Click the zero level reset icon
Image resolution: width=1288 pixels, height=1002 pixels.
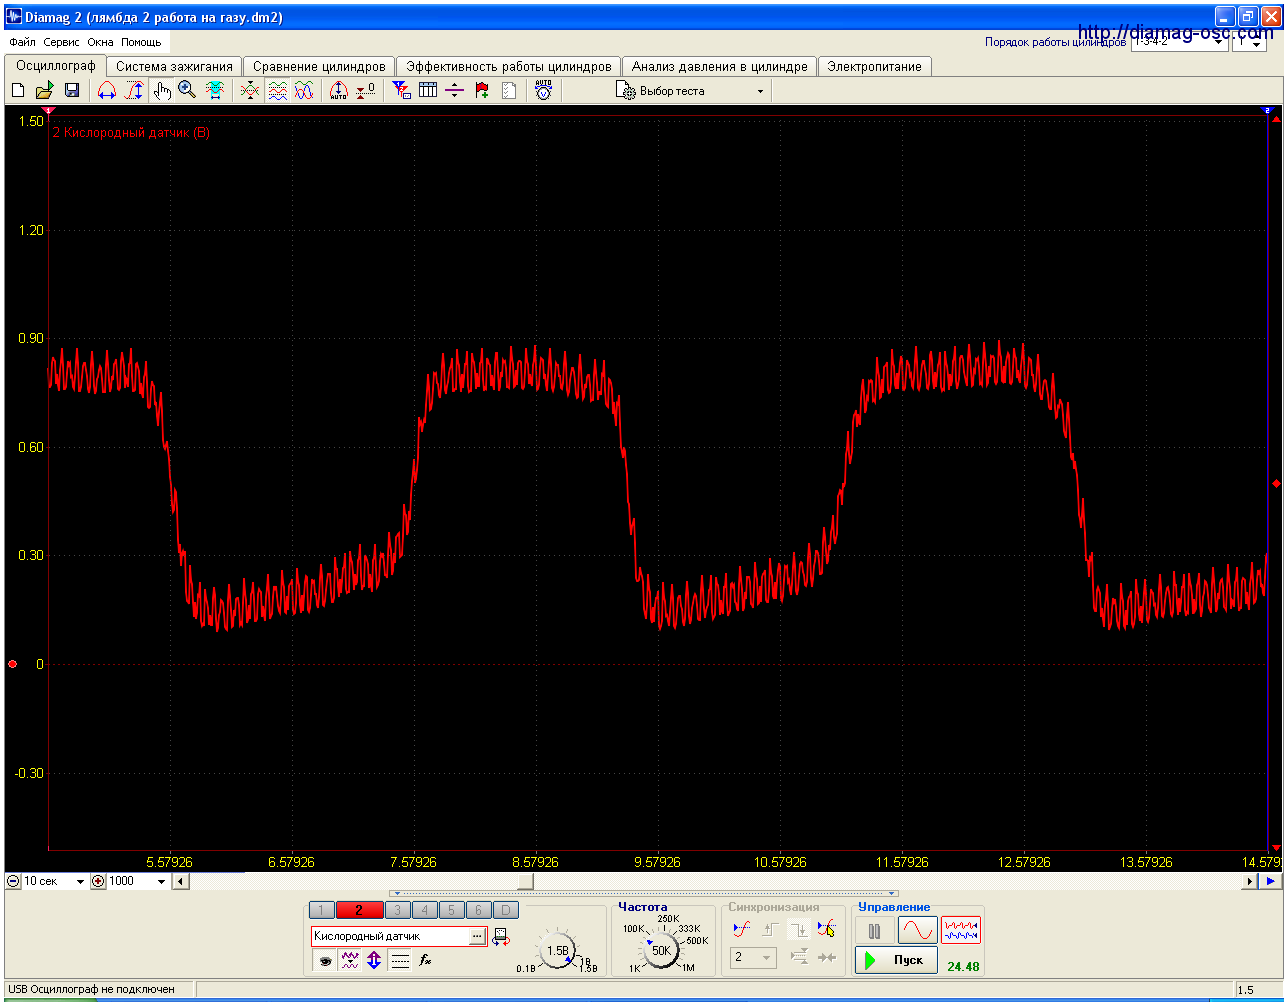coord(366,91)
